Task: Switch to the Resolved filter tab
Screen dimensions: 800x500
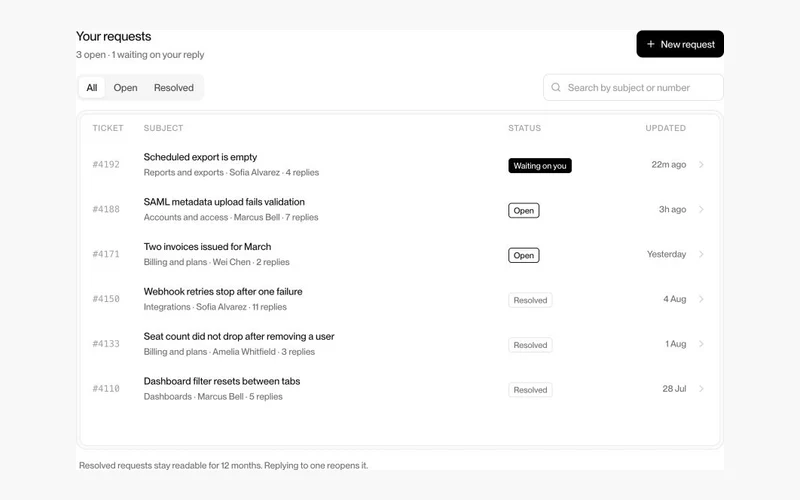Action: [x=174, y=87]
